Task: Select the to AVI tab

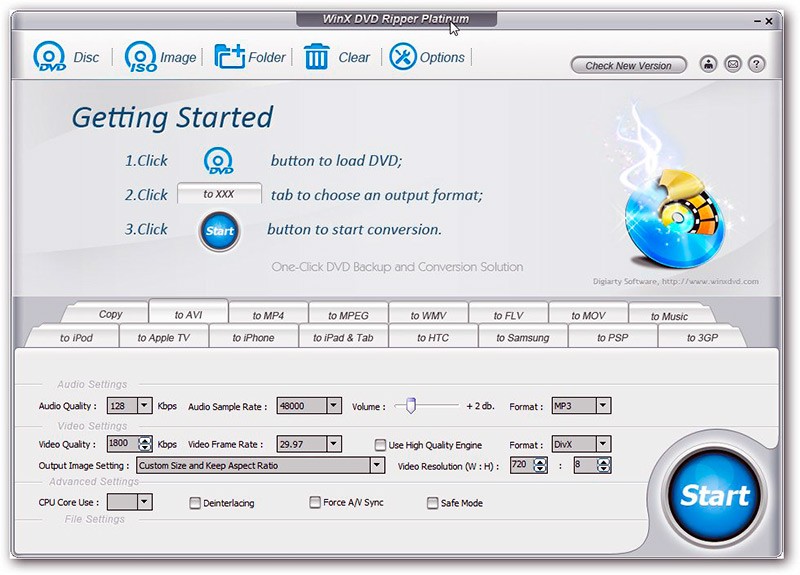Action: click(188, 314)
